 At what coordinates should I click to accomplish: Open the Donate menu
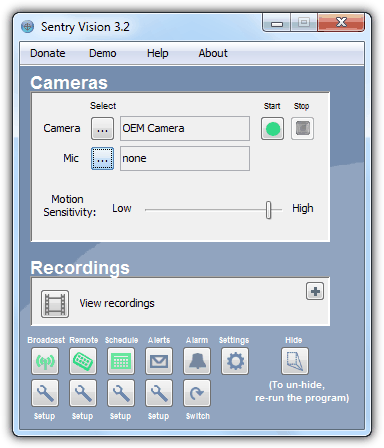(x=48, y=53)
